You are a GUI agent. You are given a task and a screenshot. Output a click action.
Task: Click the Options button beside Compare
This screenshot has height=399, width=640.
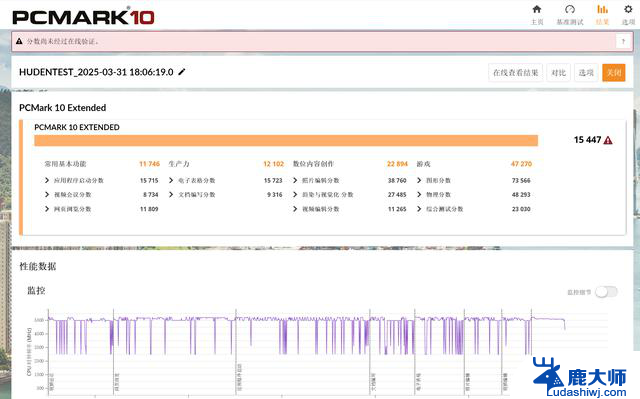coord(586,73)
